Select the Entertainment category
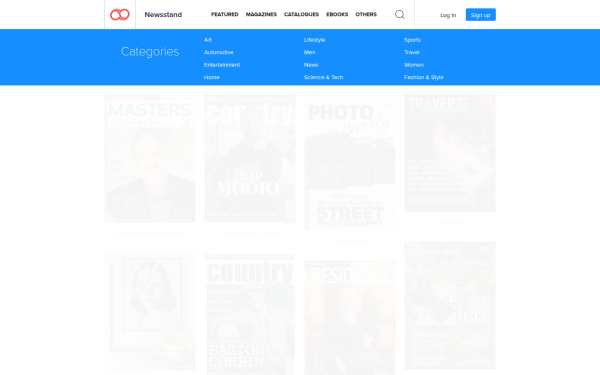Viewport: 600px width, 375px height. [222, 65]
